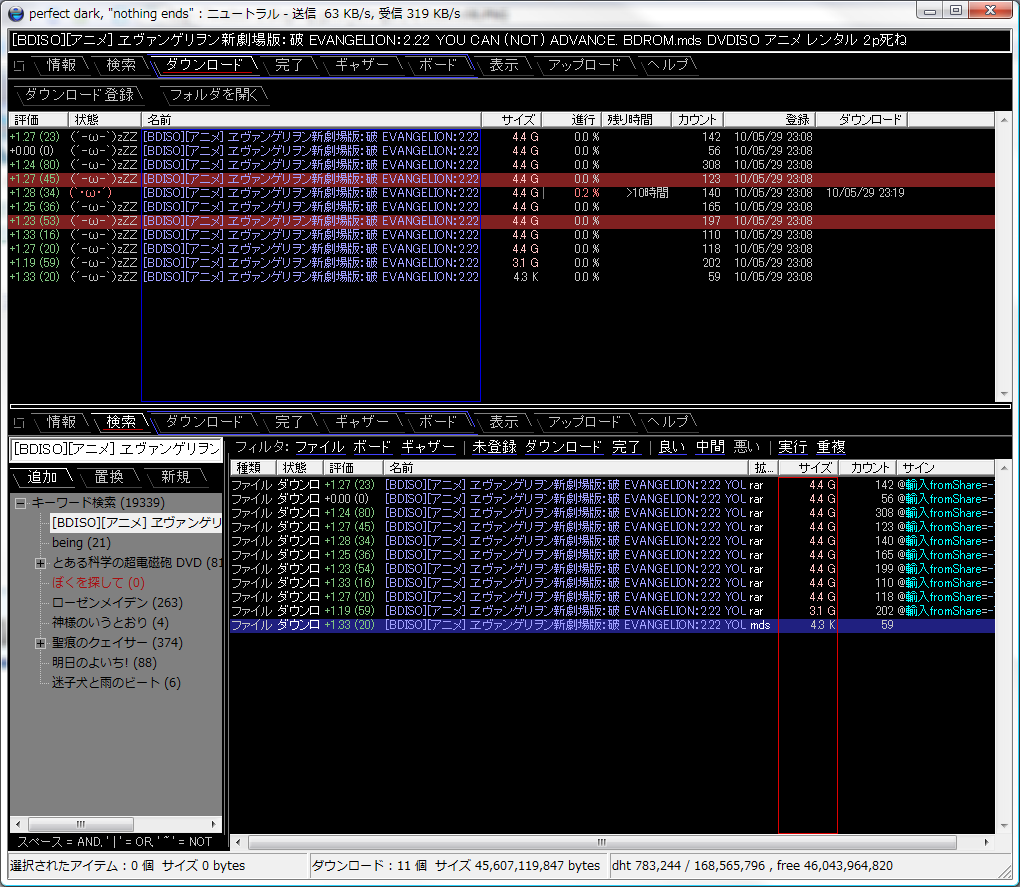The image size is (1020, 887).
Task: Select the 明日のよいち! (88) keyword
Action: click(x=104, y=663)
